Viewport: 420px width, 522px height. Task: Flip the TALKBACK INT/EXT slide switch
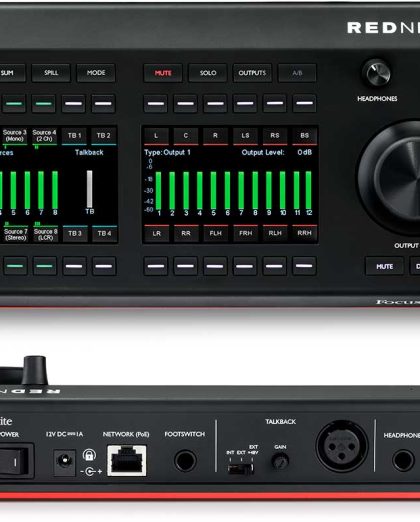240,469
